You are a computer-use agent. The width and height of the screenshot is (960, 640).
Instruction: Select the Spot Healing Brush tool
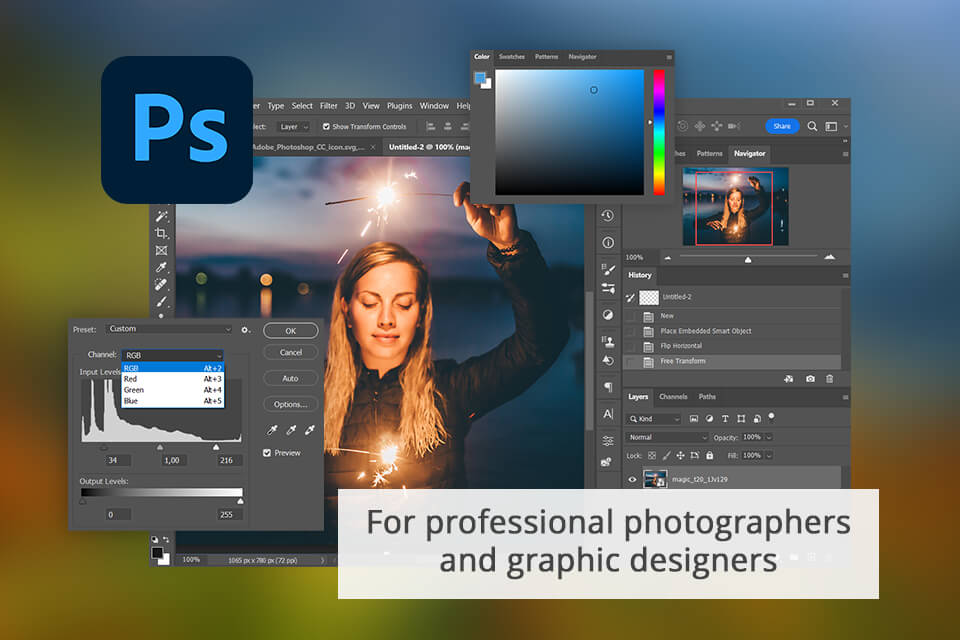(161, 284)
